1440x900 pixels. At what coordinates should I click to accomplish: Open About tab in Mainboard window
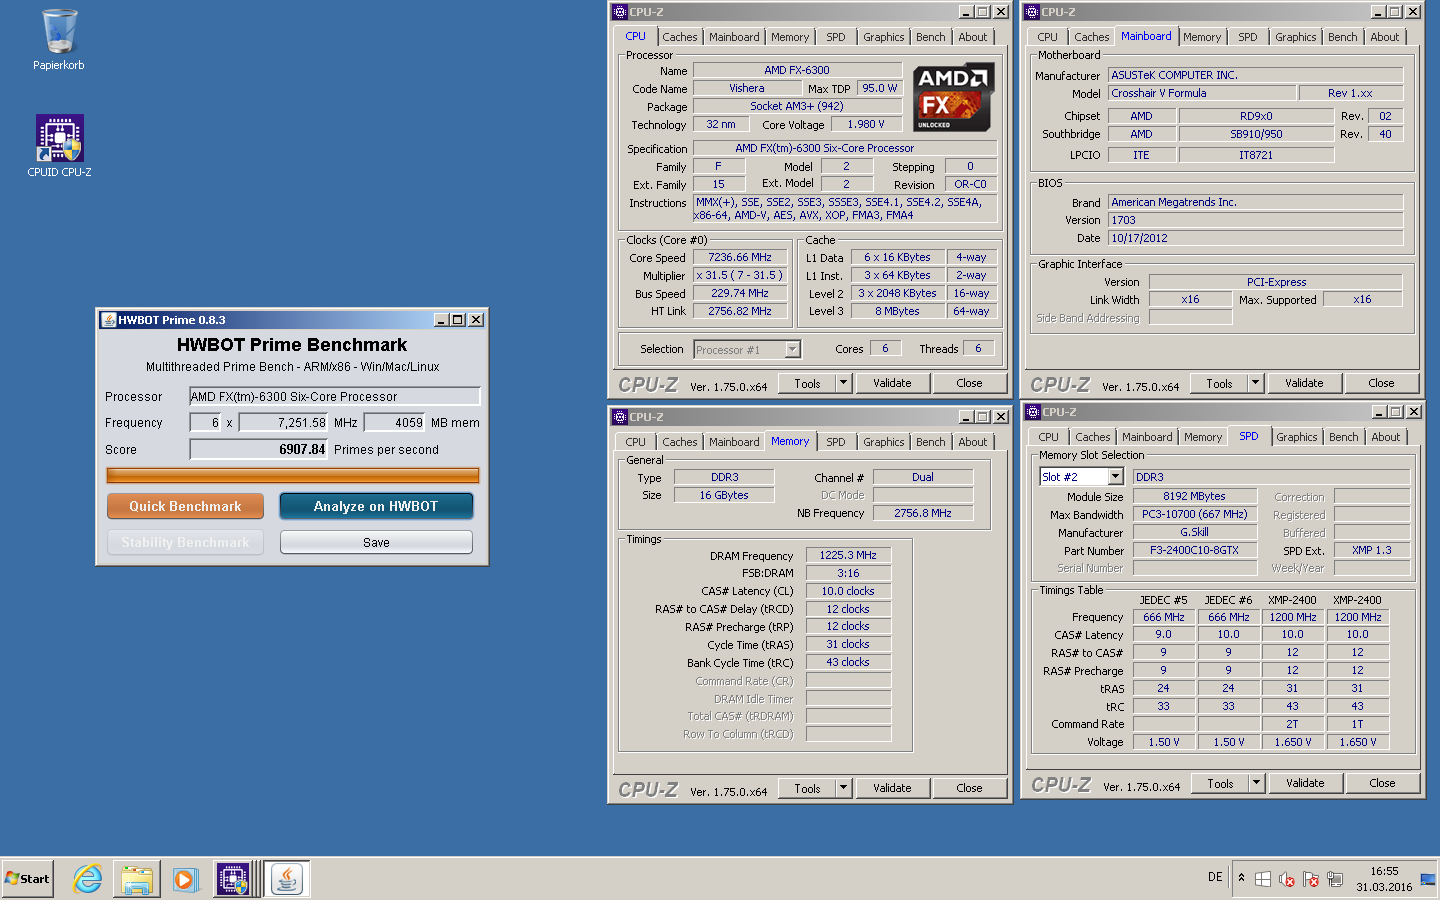click(1385, 37)
